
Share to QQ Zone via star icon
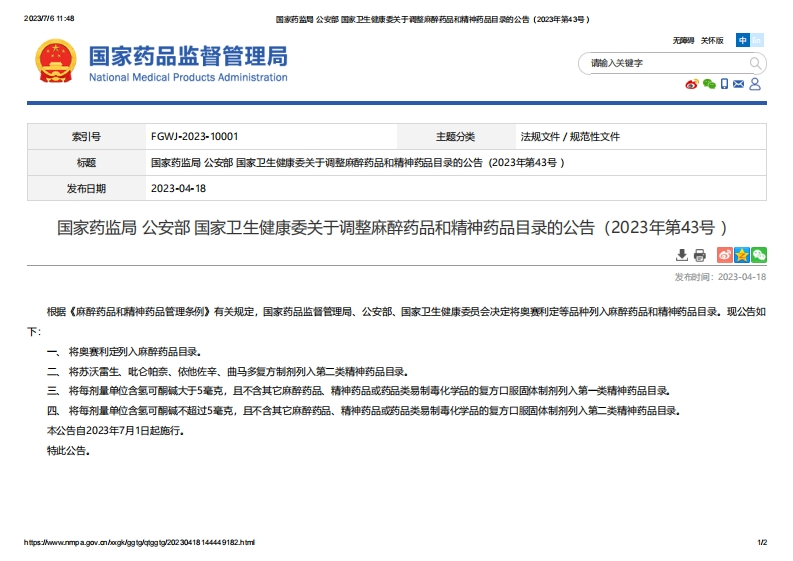pyautogui.click(x=741, y=255)
